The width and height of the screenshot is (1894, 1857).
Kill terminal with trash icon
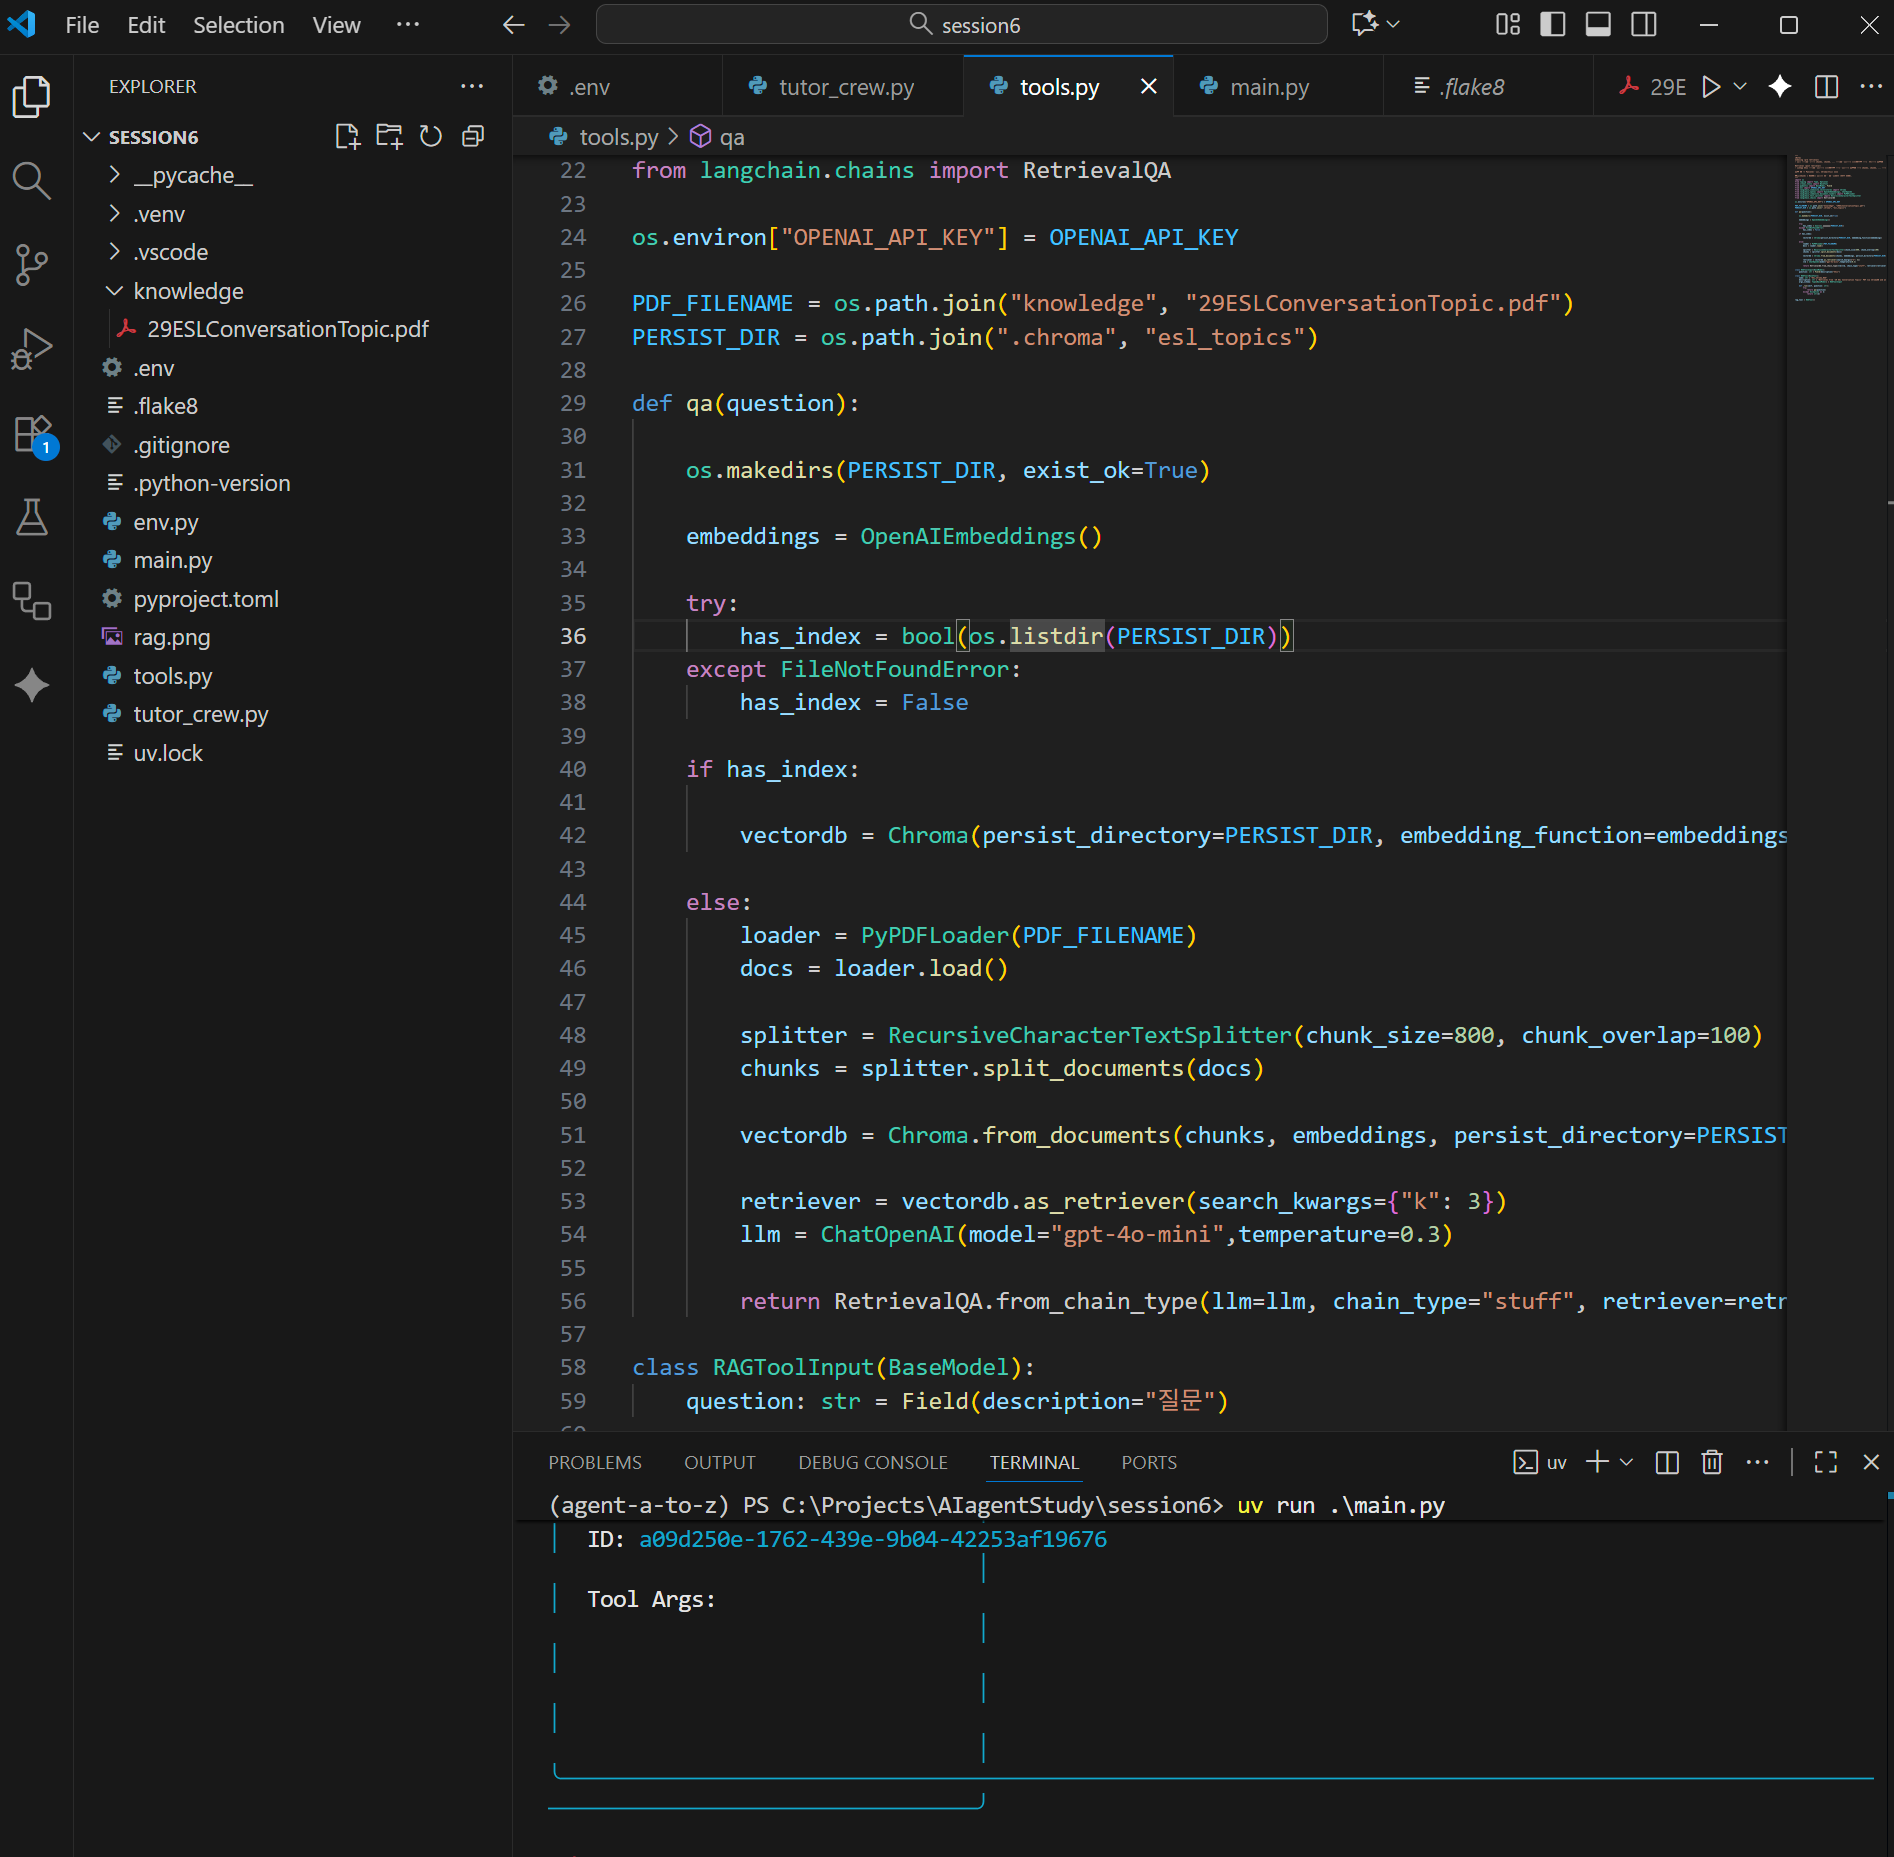click(1712, 1462)
